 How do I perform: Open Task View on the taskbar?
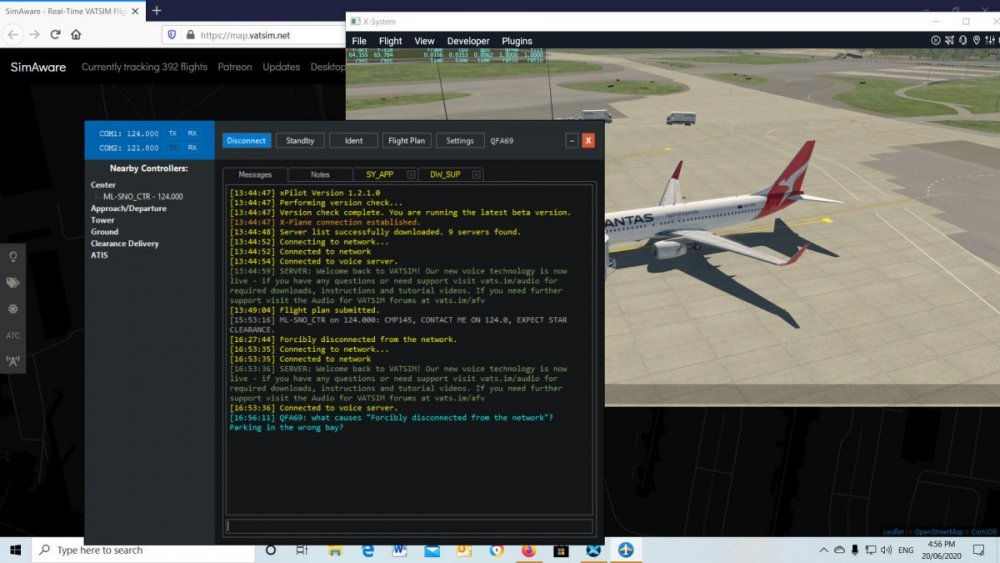point(302,550)
